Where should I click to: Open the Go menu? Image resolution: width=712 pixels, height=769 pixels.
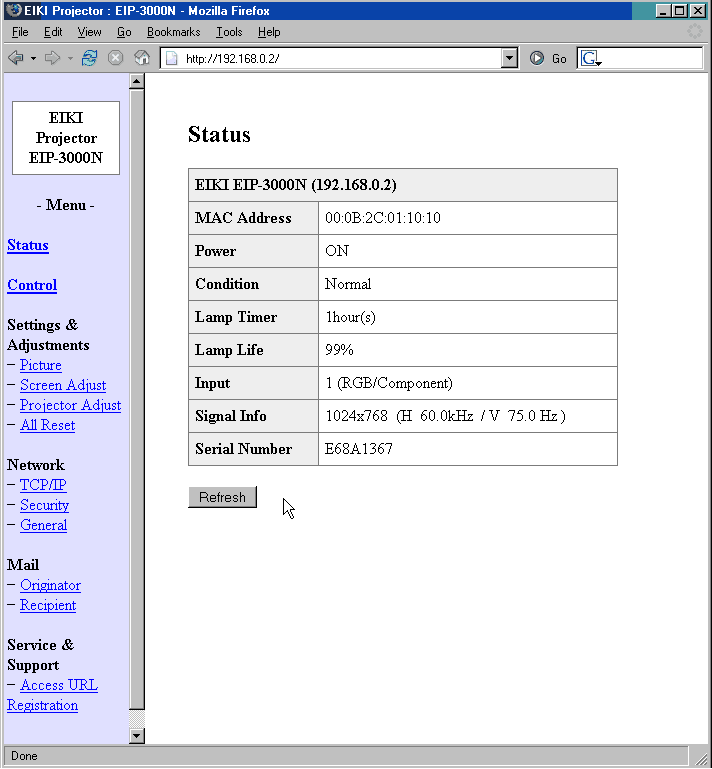coord(124,32)
